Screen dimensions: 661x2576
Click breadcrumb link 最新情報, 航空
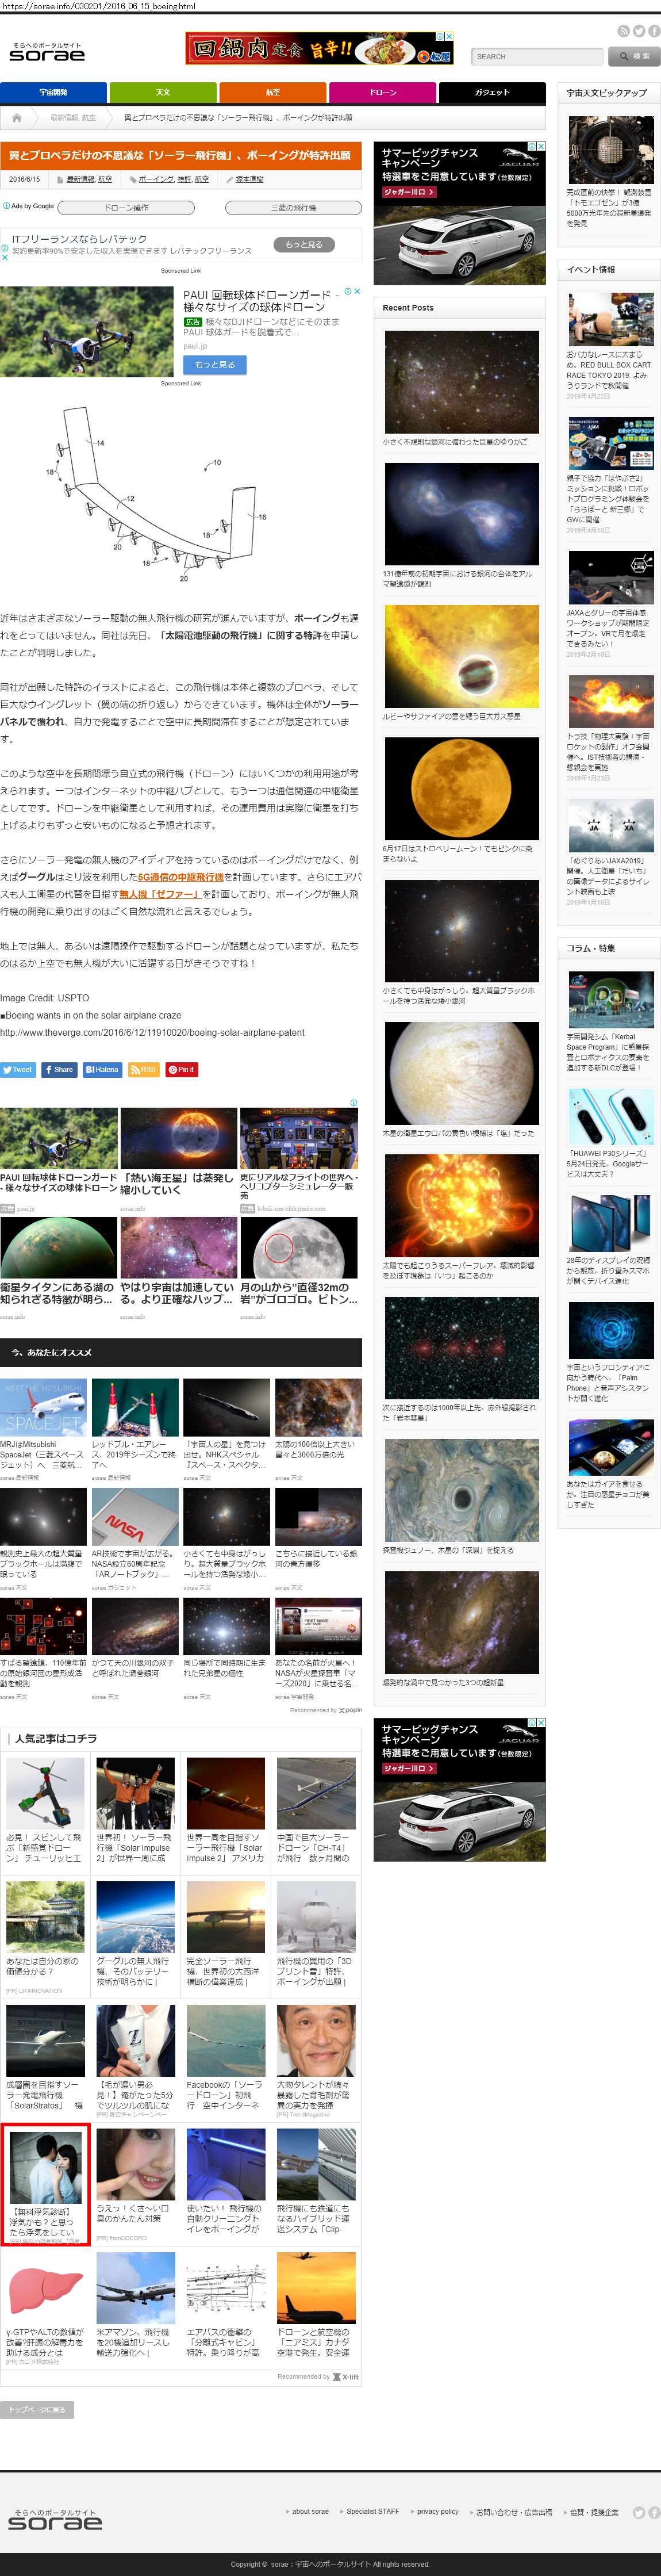tap(73, 118)
